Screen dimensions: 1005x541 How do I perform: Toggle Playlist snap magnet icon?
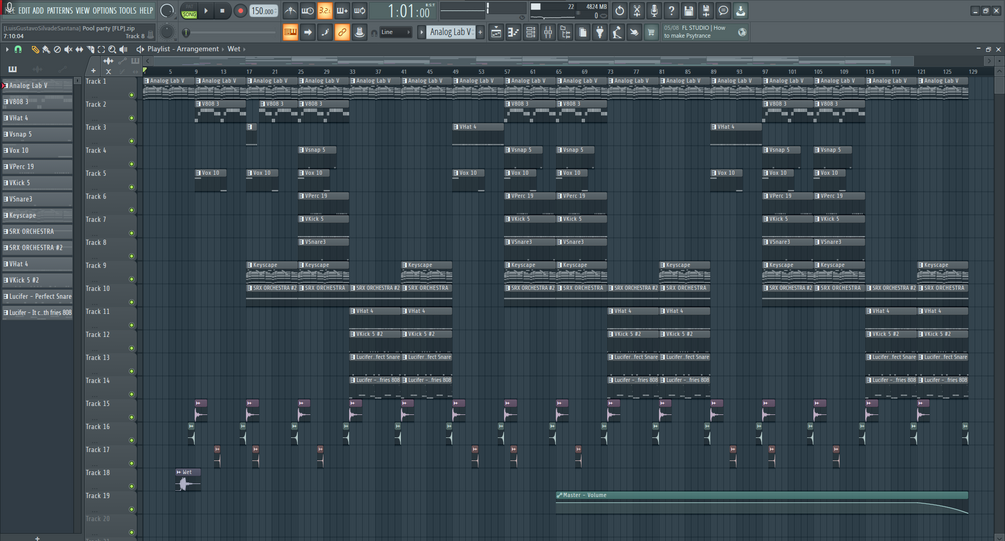18,49
